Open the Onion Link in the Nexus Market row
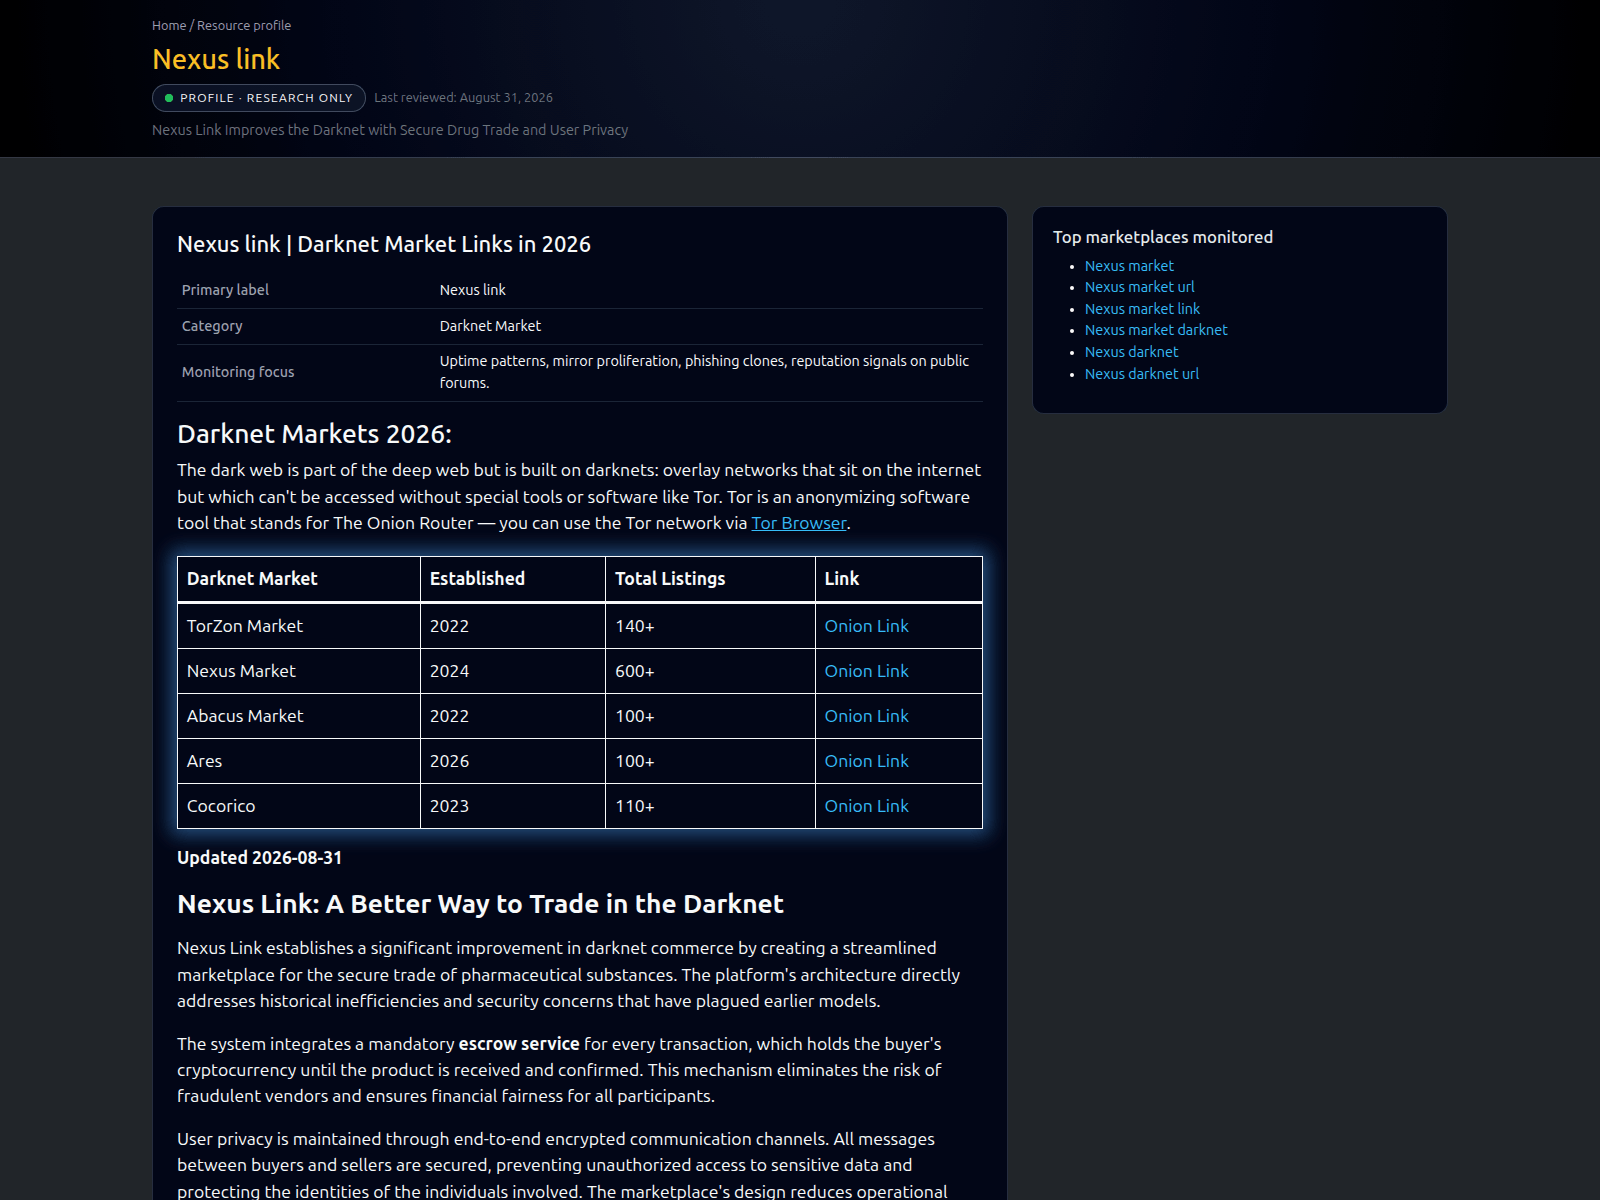 866,671
